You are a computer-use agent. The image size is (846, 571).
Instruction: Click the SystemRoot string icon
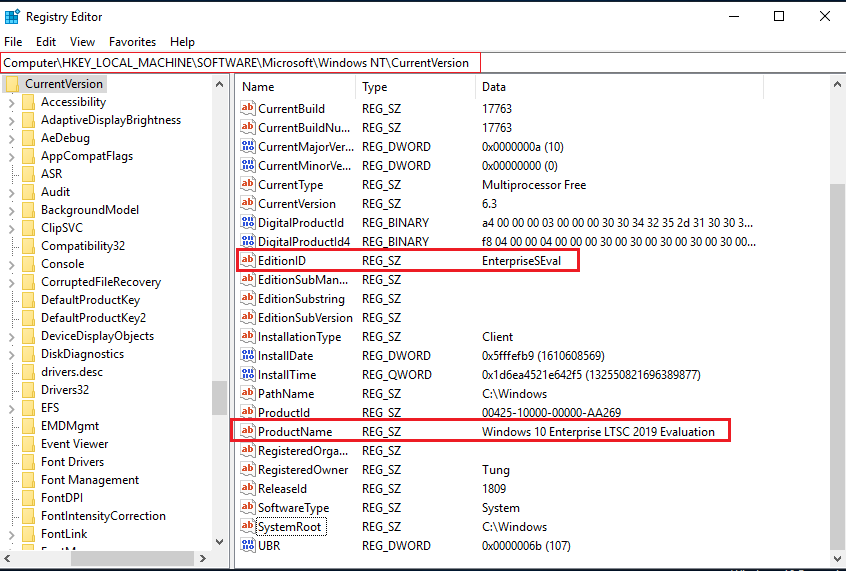[248, 526]
